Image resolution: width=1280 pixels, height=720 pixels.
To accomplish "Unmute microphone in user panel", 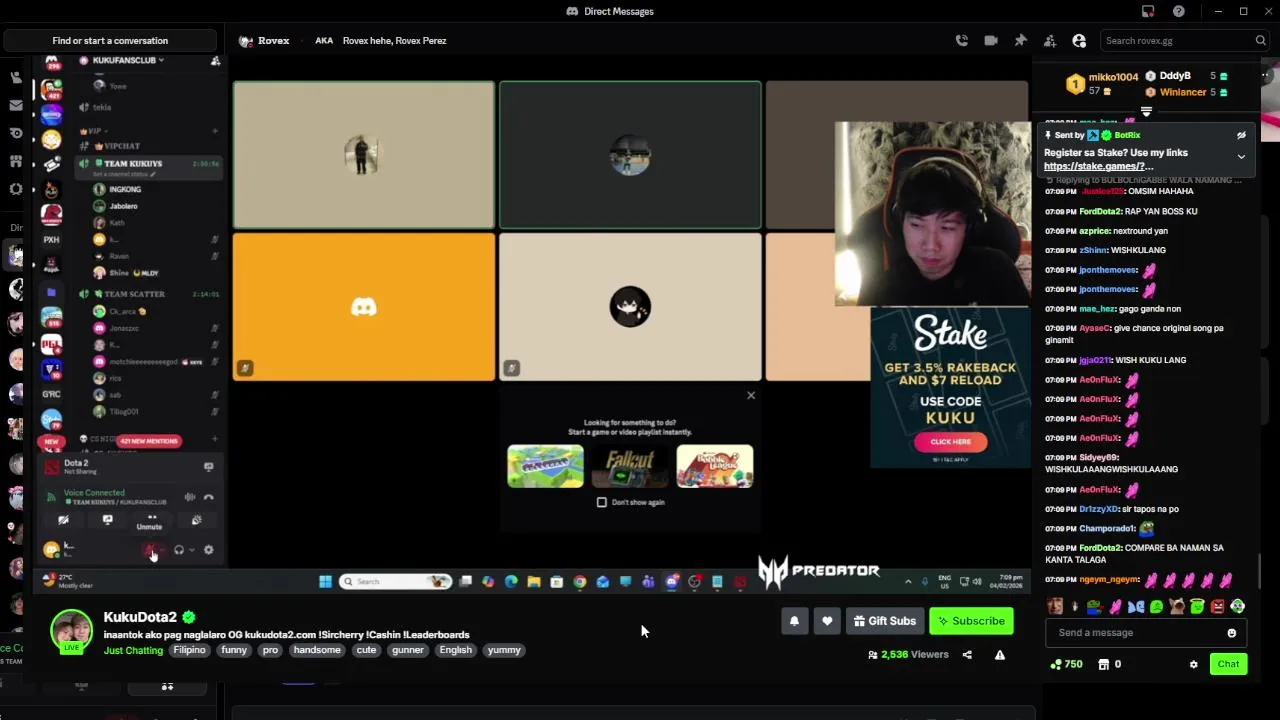I will pyautogui.click(x=150, y=550).
